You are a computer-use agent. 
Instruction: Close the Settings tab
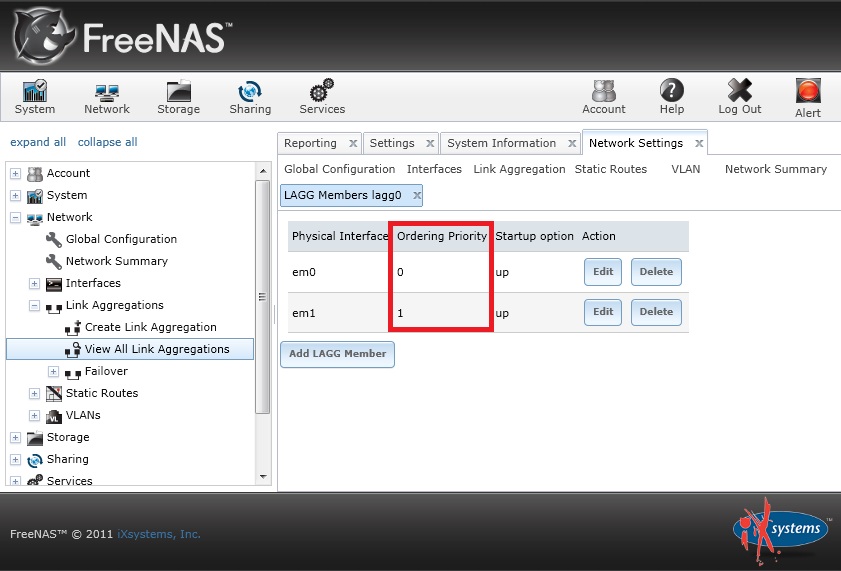(x=430, y=144)
